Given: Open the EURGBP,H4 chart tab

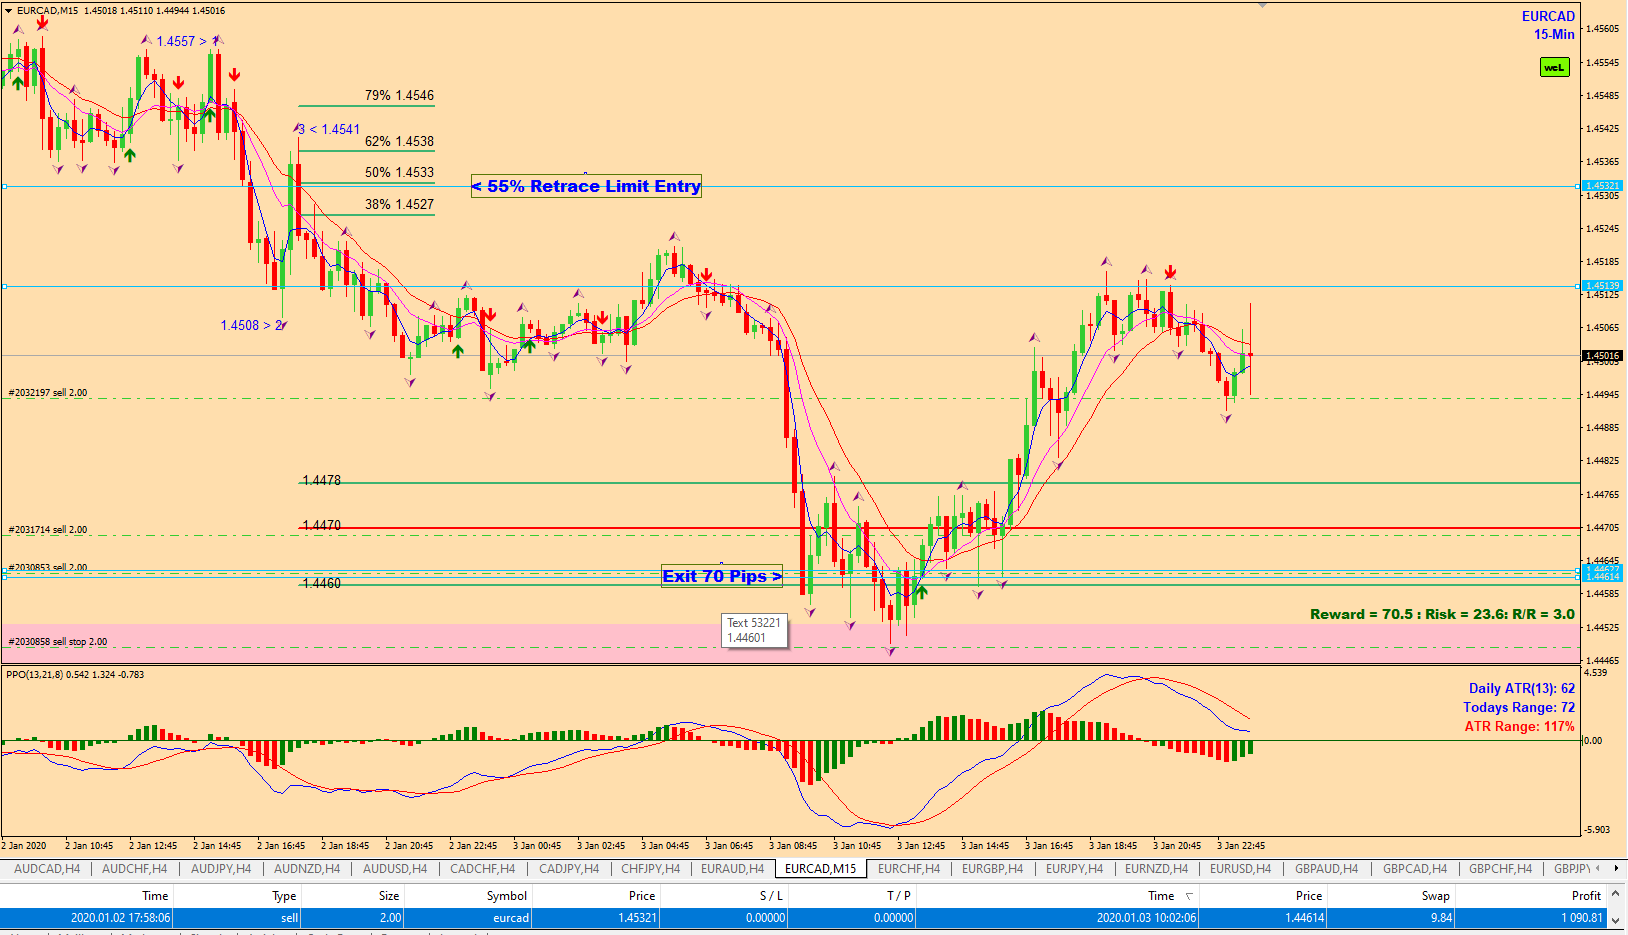Looking at the screenshot, I should tap(993, 869).
